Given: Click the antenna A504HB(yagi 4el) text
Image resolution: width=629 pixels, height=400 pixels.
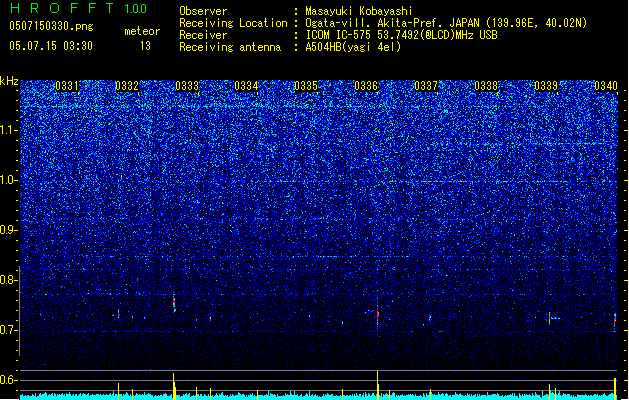Looking at the screenshot, I should tap(353, 47).
